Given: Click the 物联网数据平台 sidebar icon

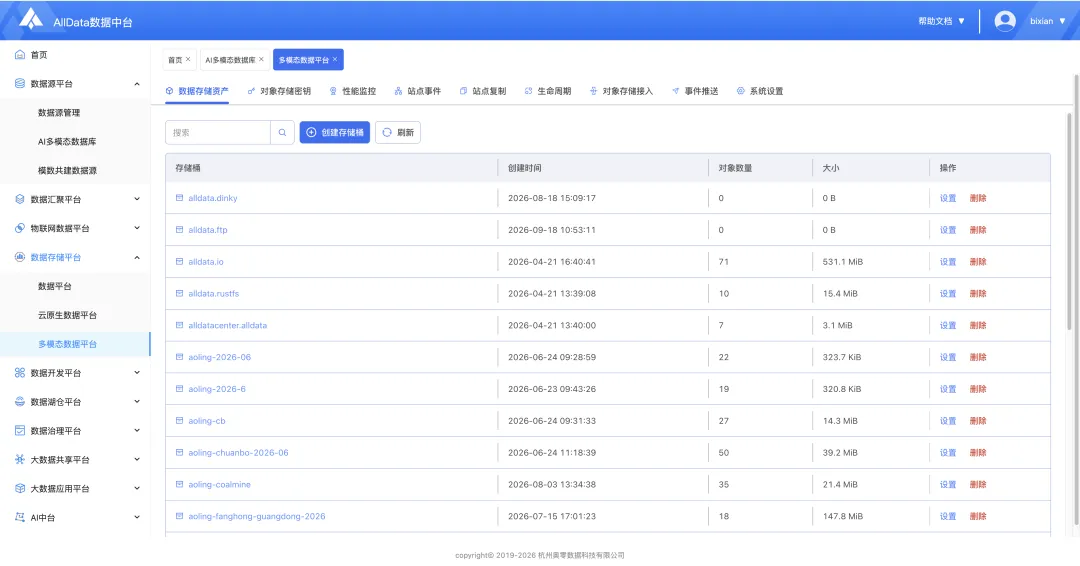Looking at the screenshot, I should [x=20, y=228].
